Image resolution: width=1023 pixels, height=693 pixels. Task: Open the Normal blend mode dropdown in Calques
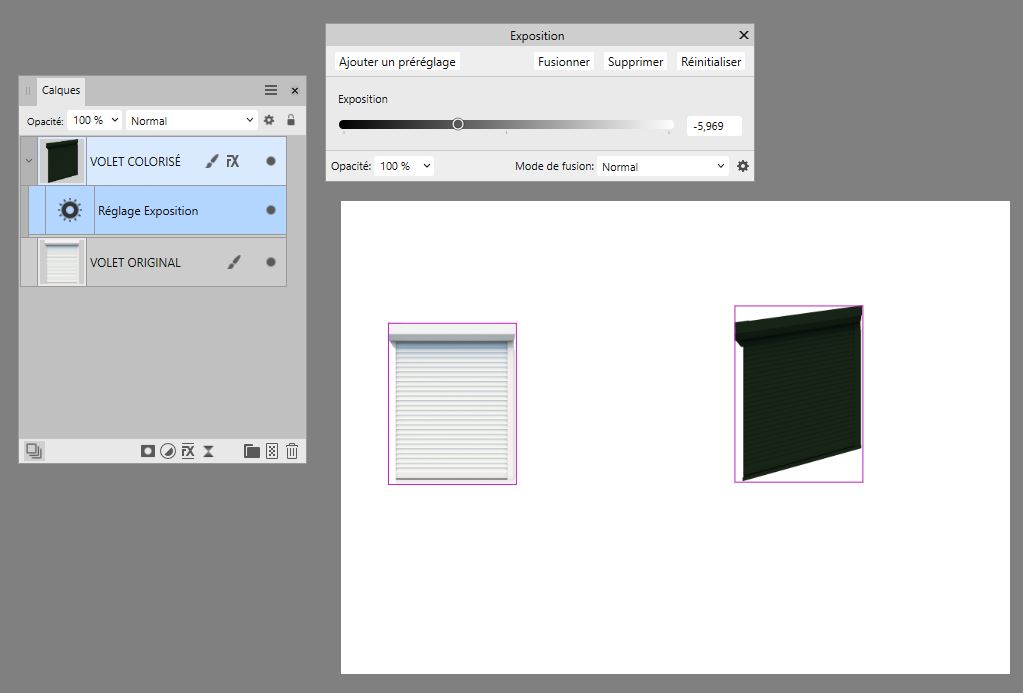pyautogui.click(x=192, y=120)
